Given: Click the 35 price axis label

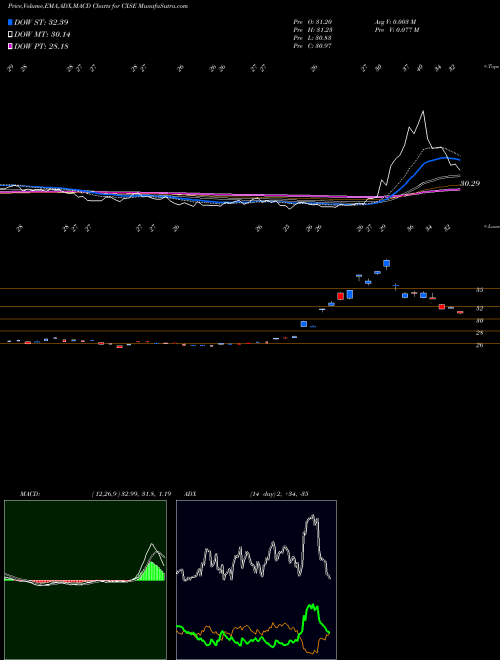Looking at the screenshot, I should click(479, 290).
